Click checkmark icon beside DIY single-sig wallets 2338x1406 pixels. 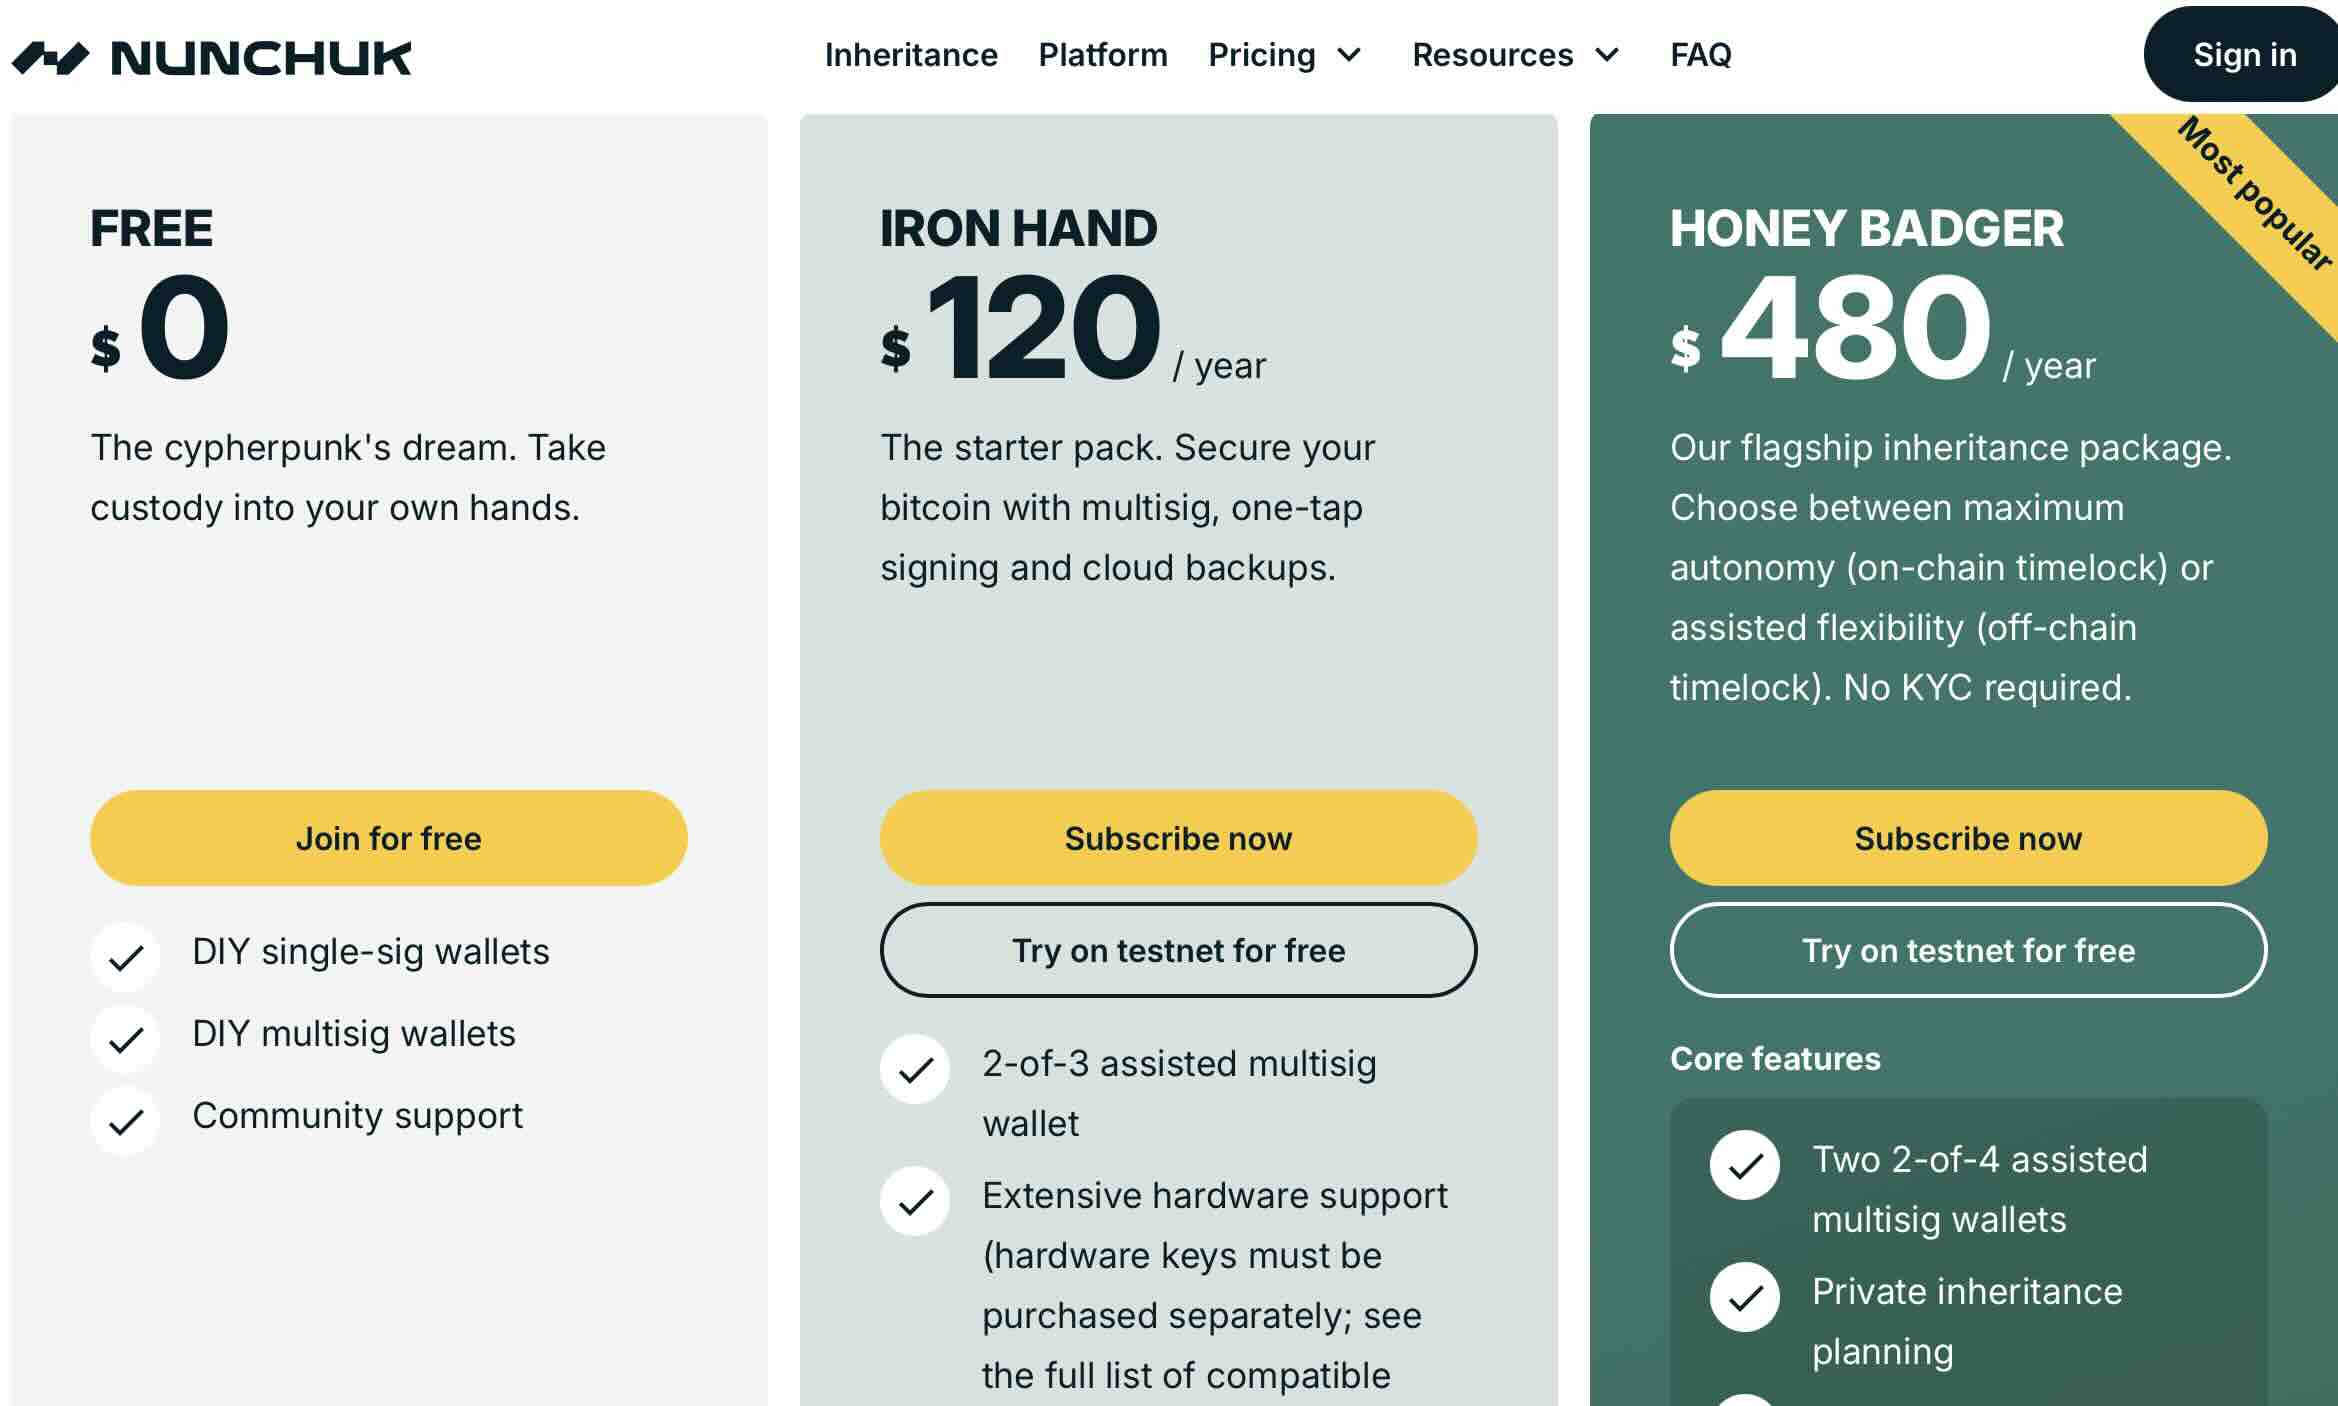pyautogui.click(x=126, y=958)
